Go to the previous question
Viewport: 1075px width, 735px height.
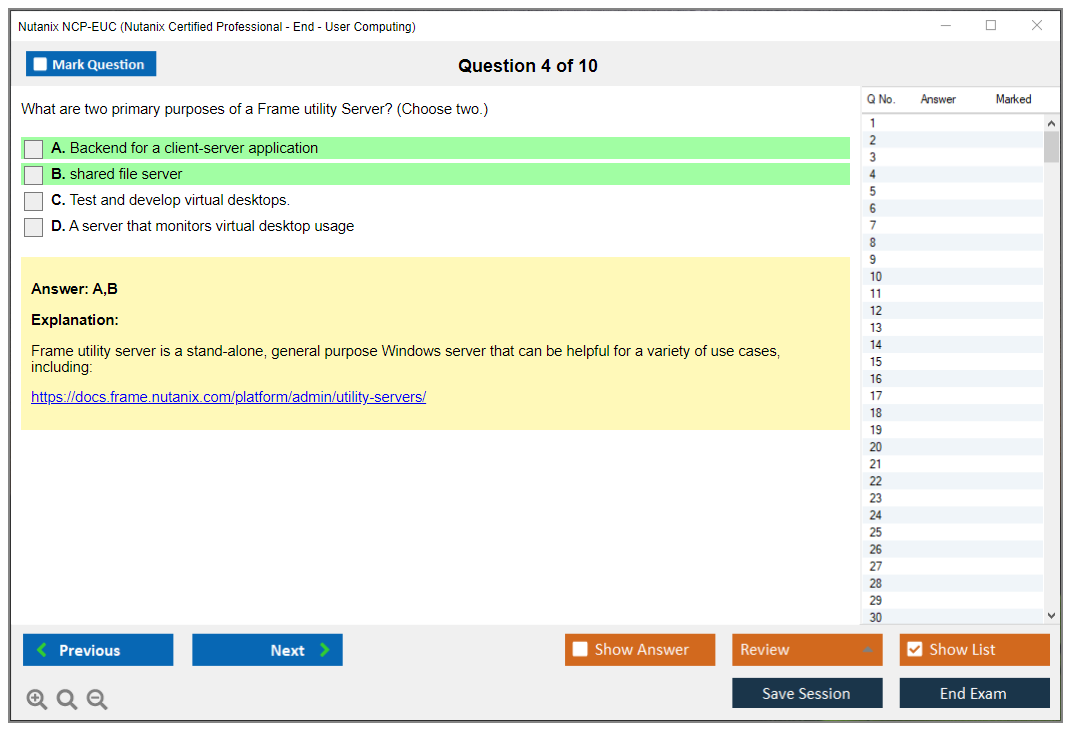tap(98, 650)
